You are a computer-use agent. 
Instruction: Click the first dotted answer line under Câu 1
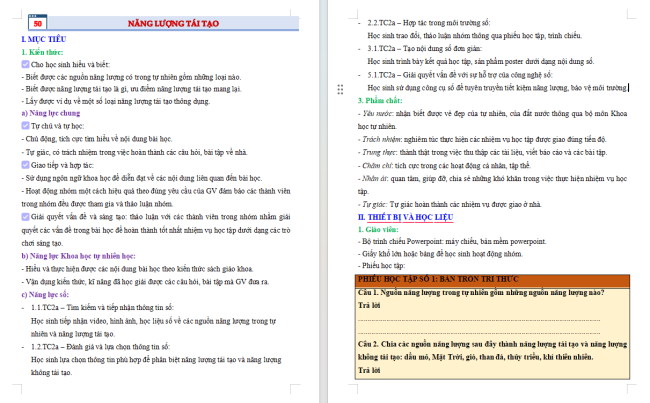479,320
